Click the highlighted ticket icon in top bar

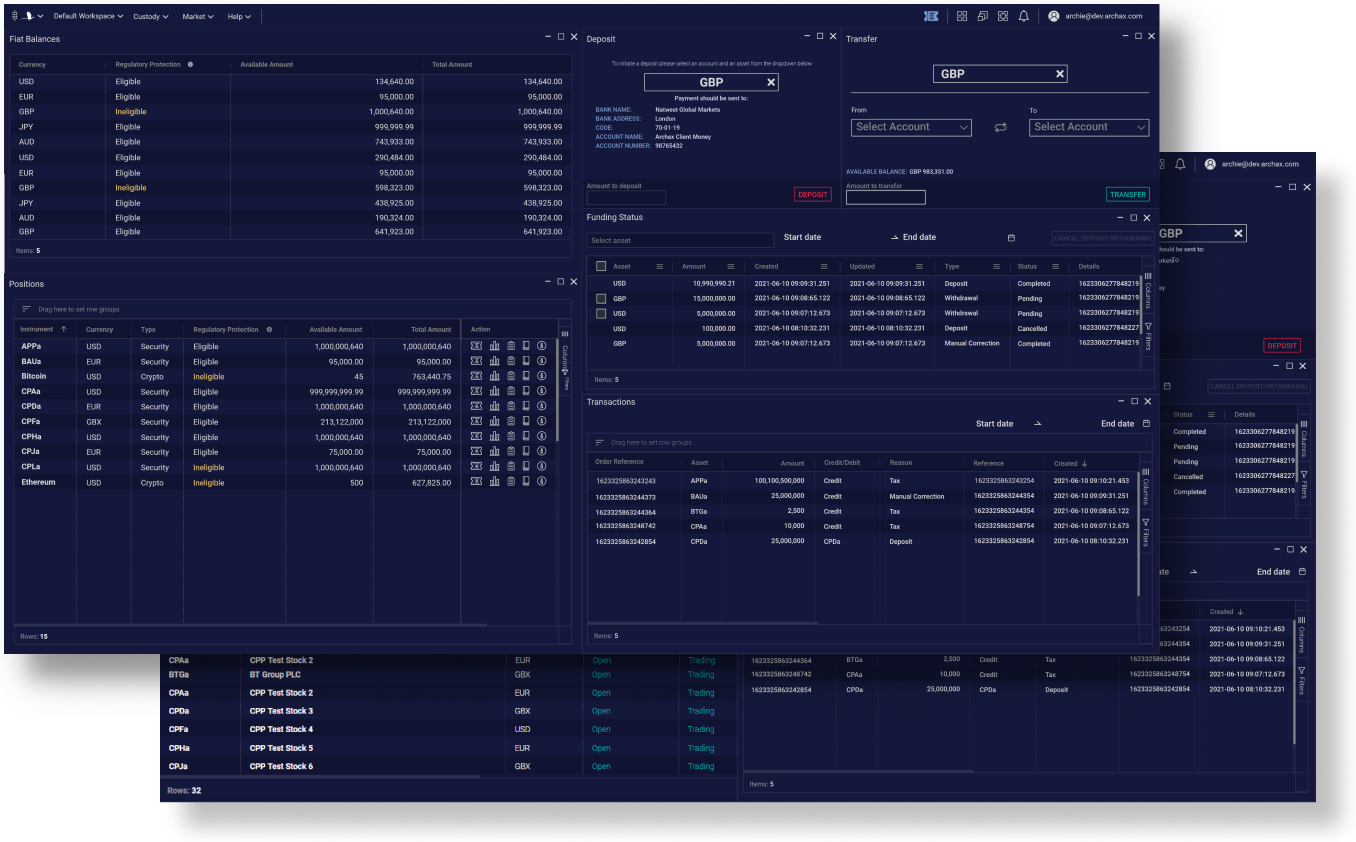(931, 16)
